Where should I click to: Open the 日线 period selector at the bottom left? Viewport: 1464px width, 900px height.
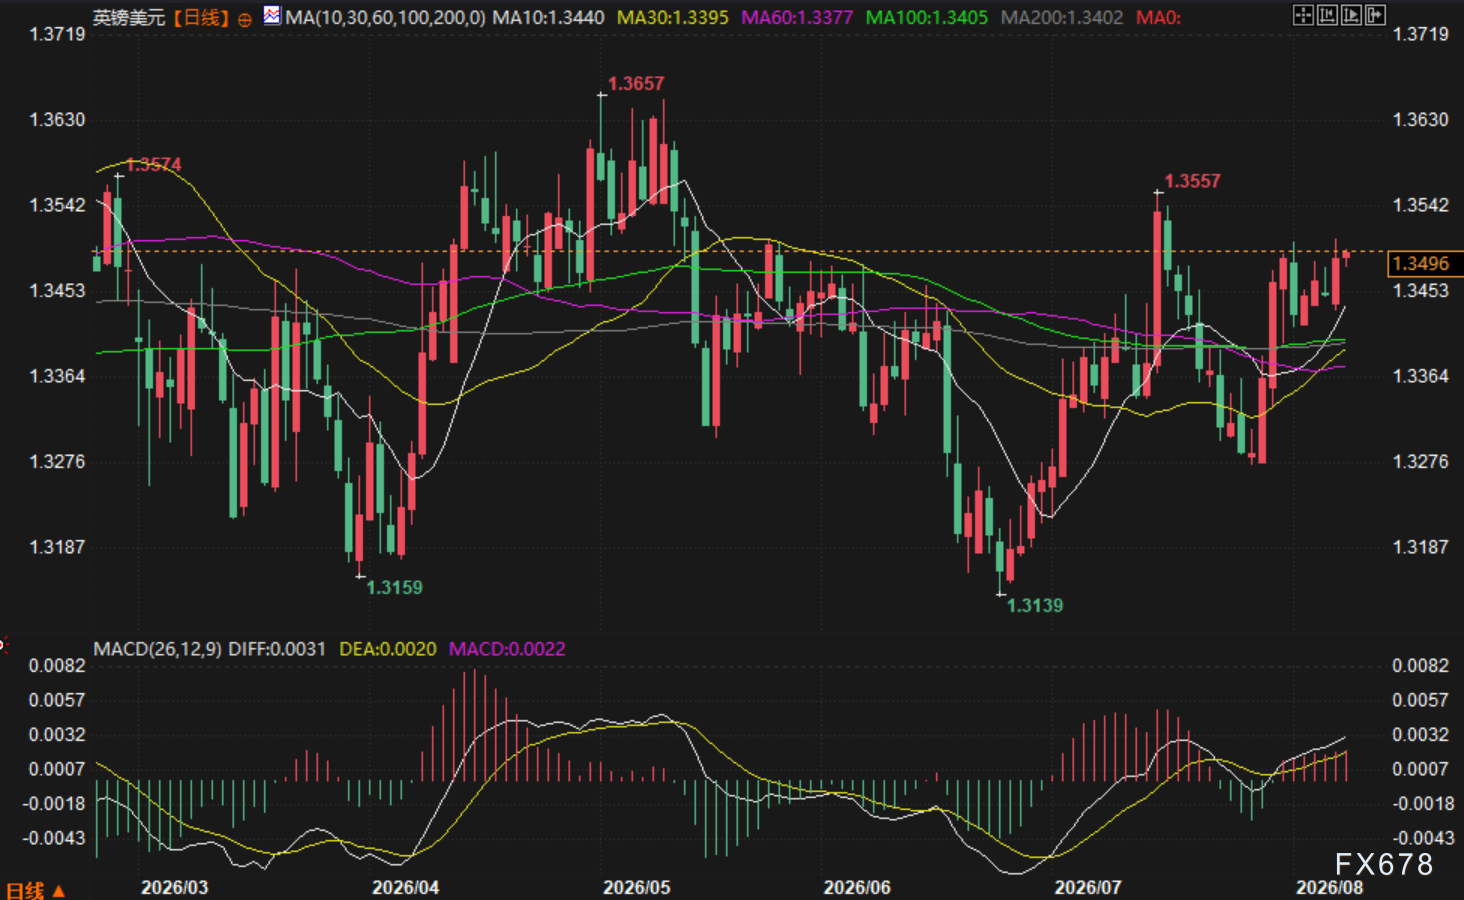point(35,890)
